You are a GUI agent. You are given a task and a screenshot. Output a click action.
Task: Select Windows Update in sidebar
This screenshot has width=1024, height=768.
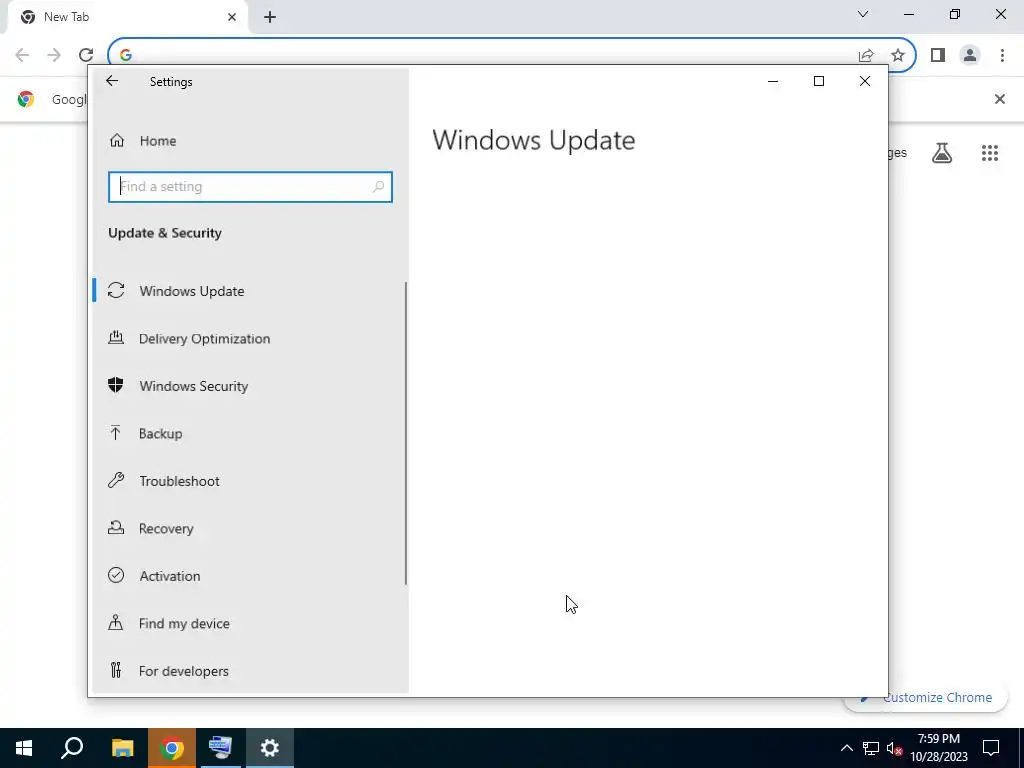point(251,291)
